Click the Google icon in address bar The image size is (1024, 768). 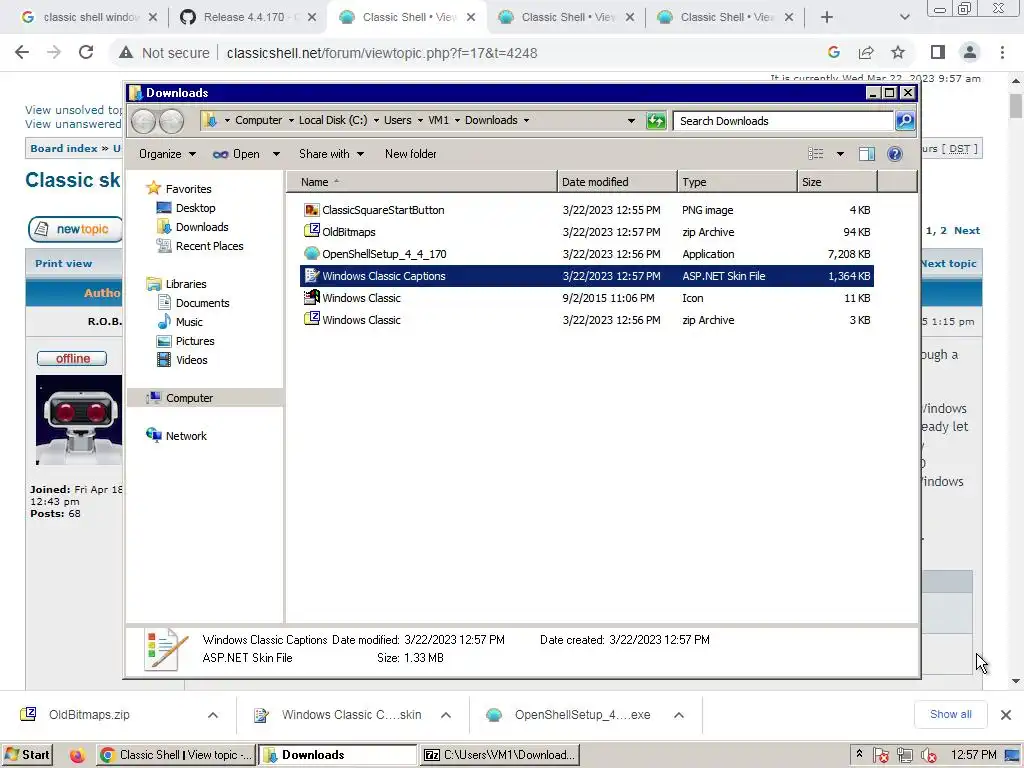834,53
